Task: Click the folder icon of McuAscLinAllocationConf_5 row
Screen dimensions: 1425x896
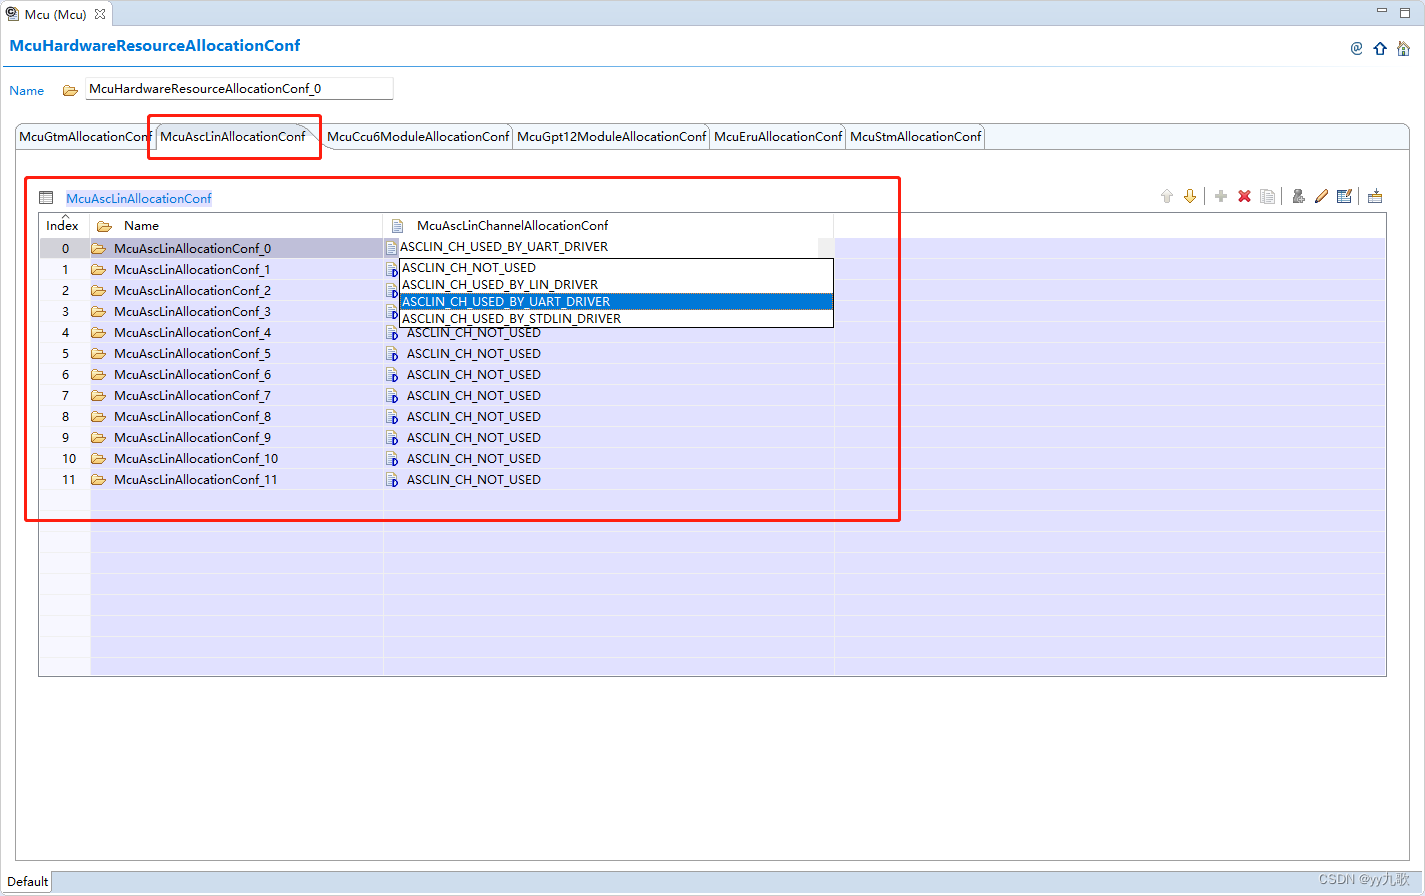Action: 98,354
